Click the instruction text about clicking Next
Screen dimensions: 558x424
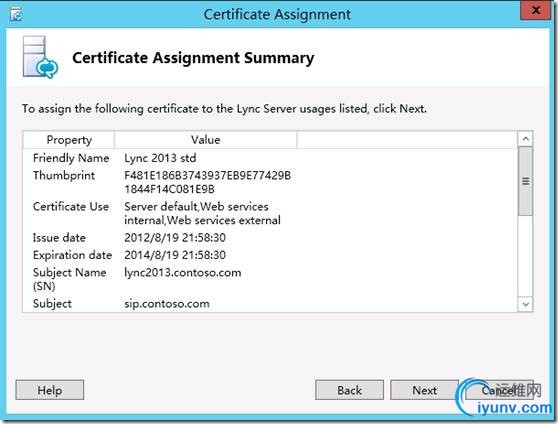pos(224,109)
